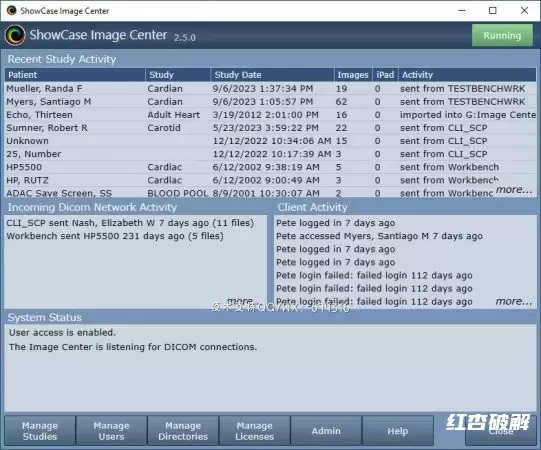
Task: Open Manage Licenses
Action: tap(255, 431)
